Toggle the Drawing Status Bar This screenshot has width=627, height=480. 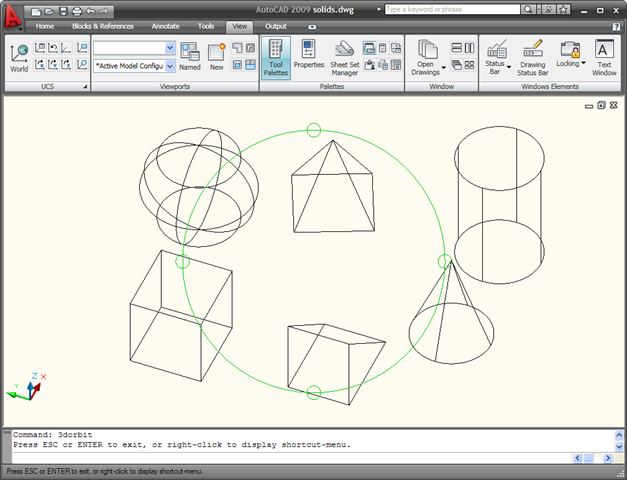[x=533, y=58]
